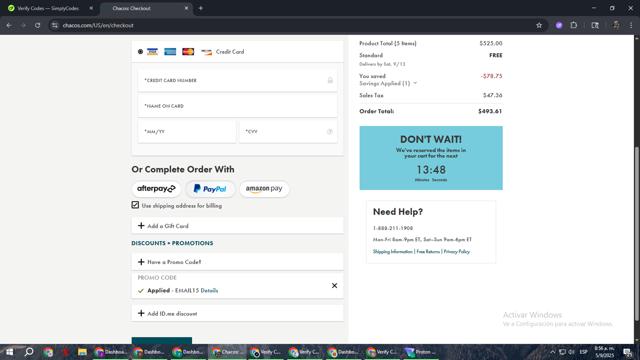
Task: Bookmark this page with the star icon
Action: click(539, 25)
